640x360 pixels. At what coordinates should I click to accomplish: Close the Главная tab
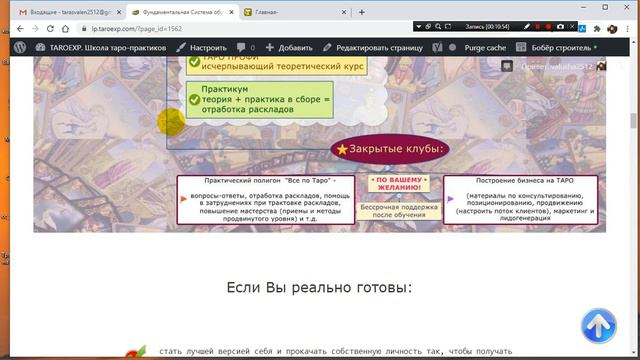(344, 12)
